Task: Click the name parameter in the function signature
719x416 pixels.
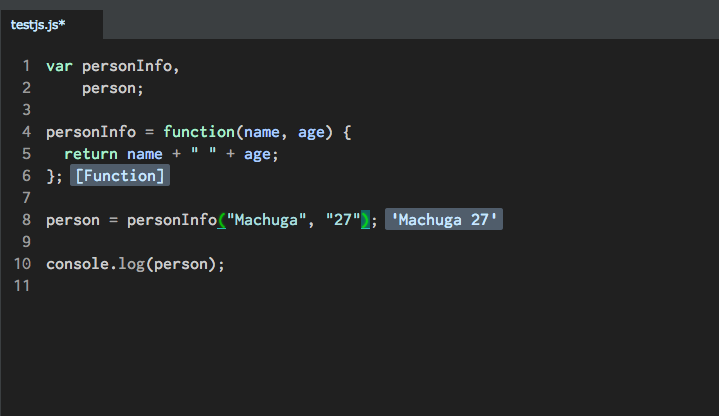Action: point(261,132)
